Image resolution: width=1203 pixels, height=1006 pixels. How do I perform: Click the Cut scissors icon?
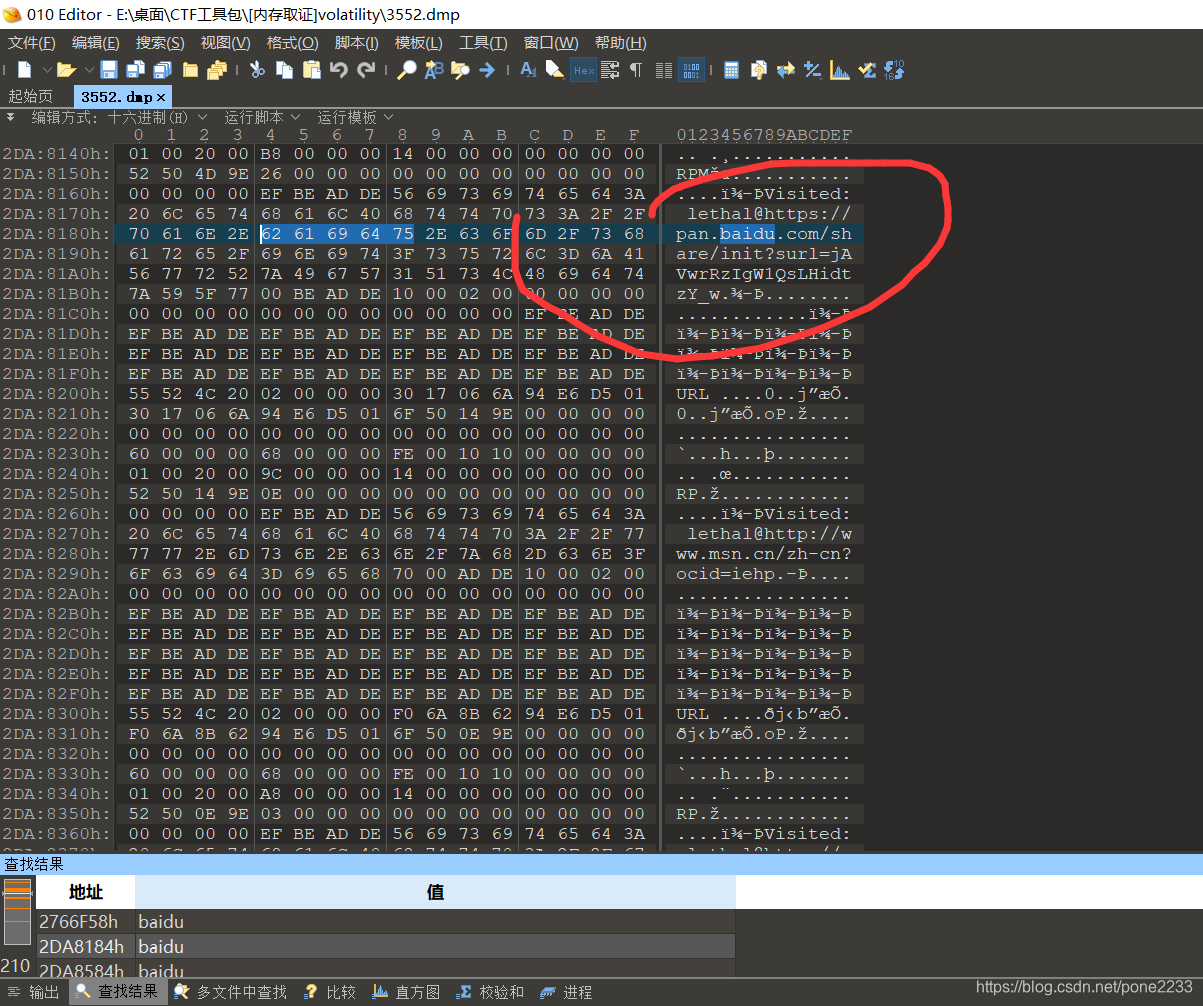click(257, 70)
